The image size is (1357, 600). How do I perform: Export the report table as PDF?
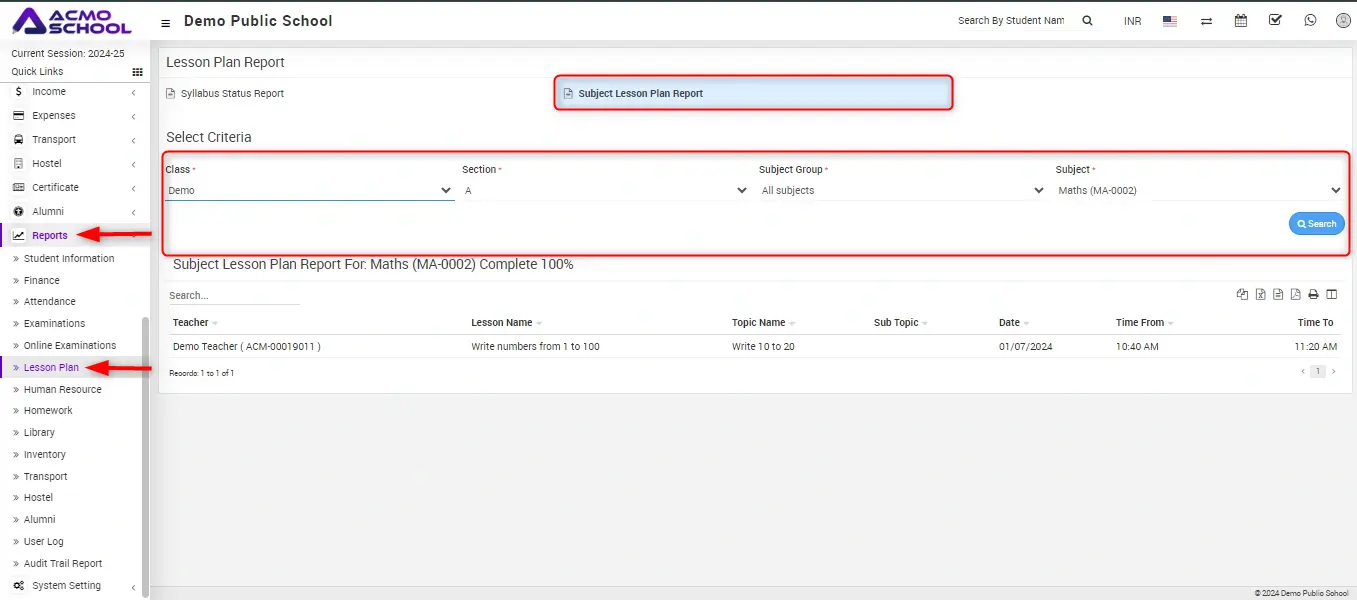click(x=1296, y=294)
